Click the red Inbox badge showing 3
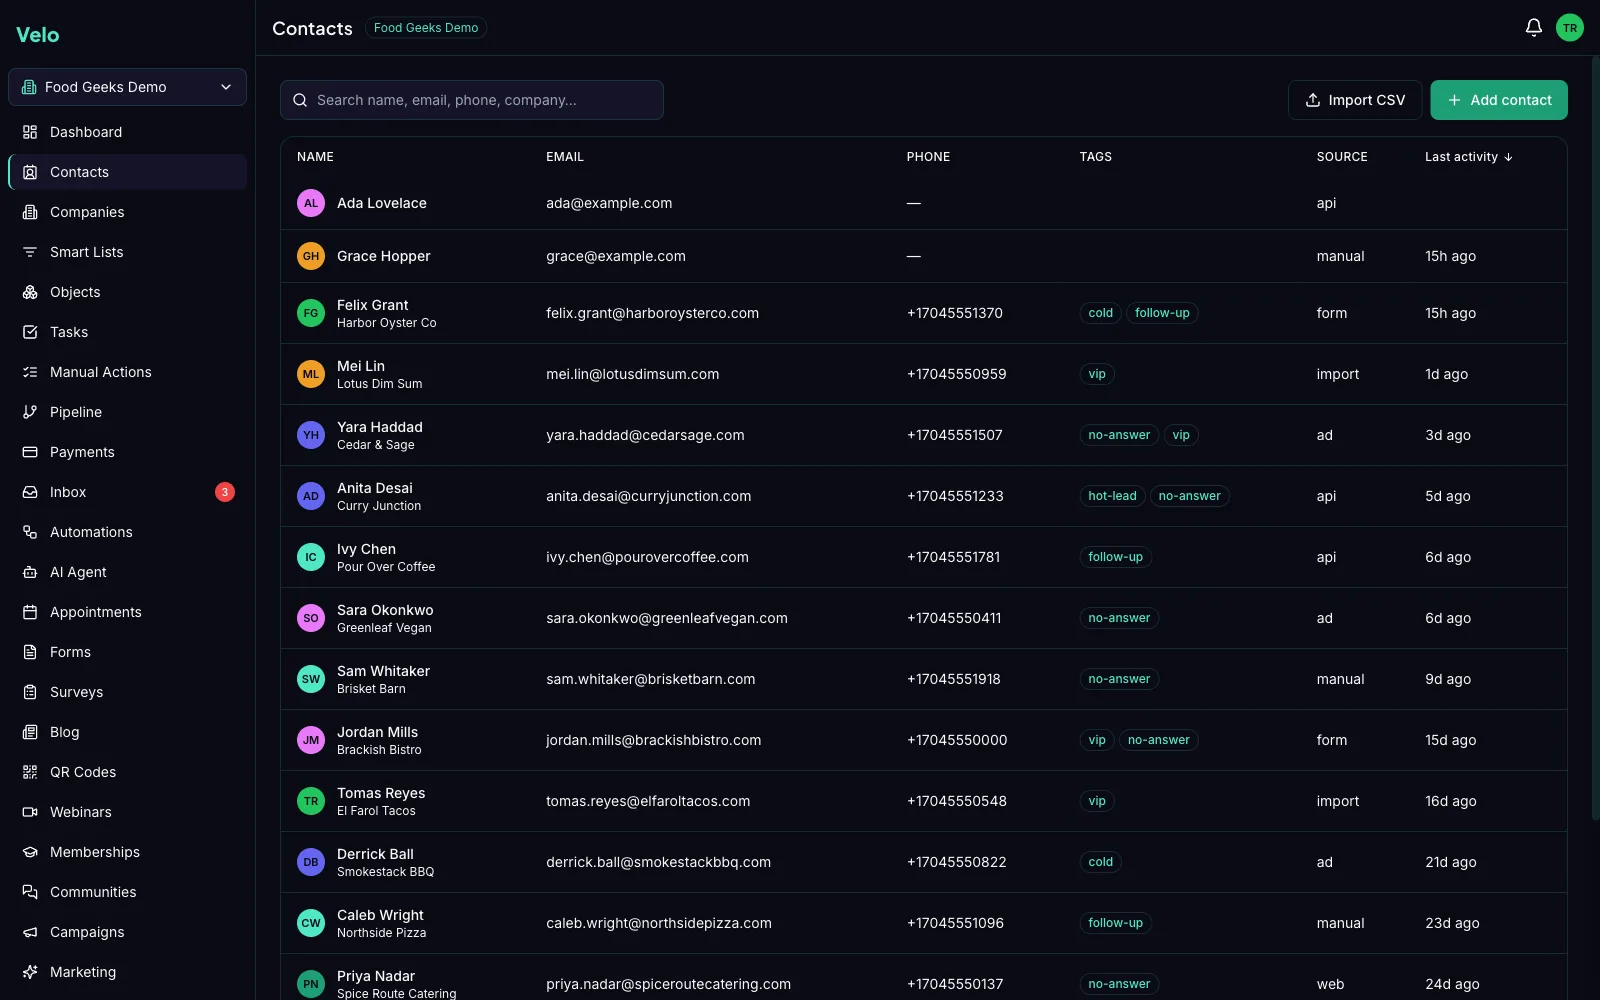Viewport: 1600px width, 1000px height. coord(225,492)
